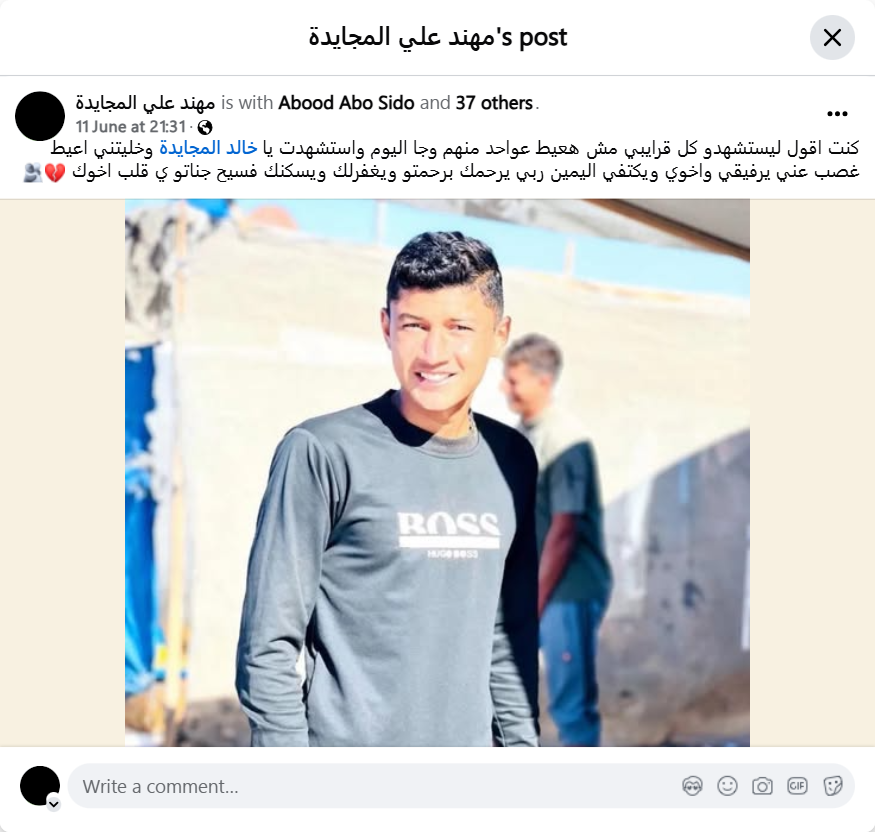The width and height of the screenshot is (875, 832).
Task: Open the emoji picker in comment box
Action: [727, 786]
